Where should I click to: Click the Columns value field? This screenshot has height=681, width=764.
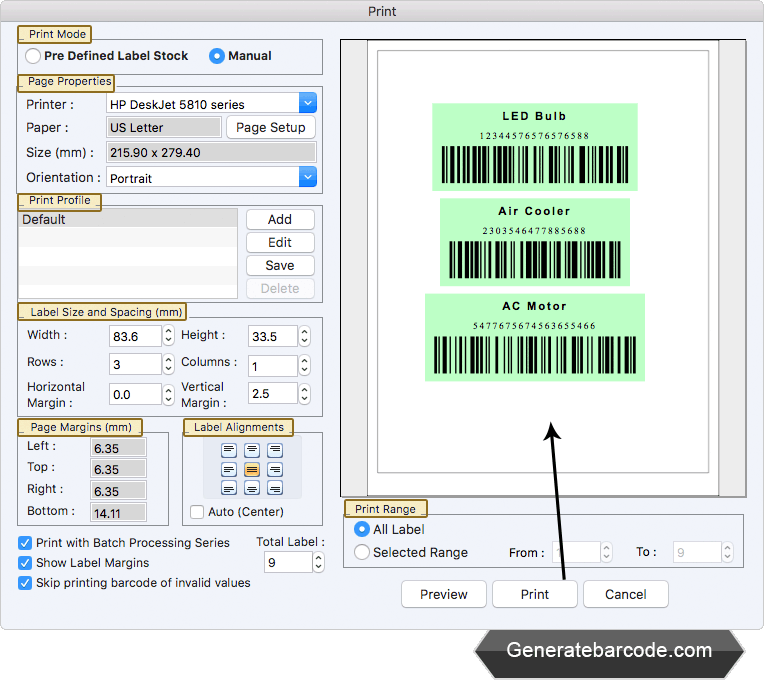tap(272, 365)
